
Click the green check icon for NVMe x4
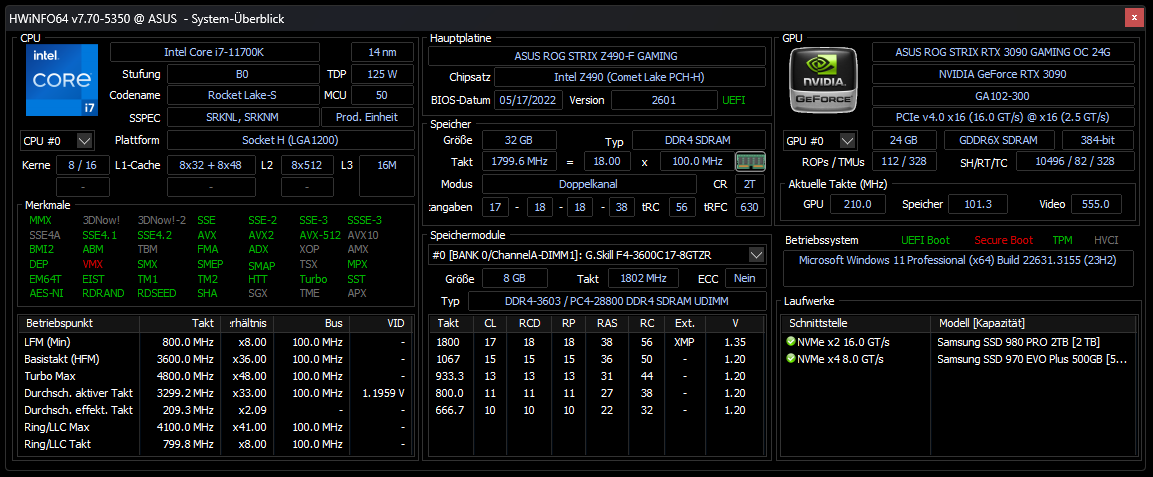(790, 359)
